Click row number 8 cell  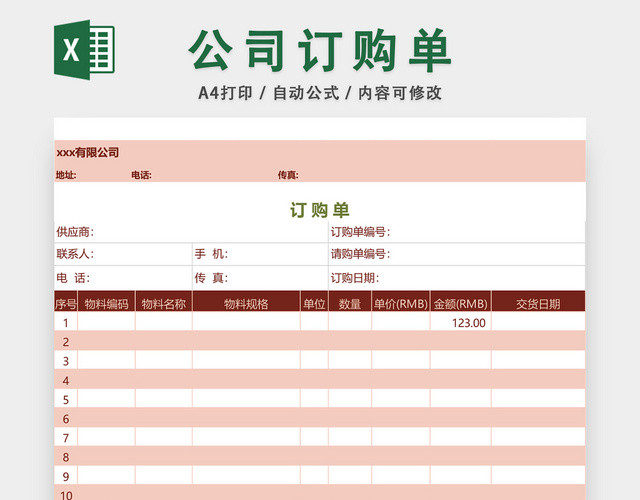(66, 457)
